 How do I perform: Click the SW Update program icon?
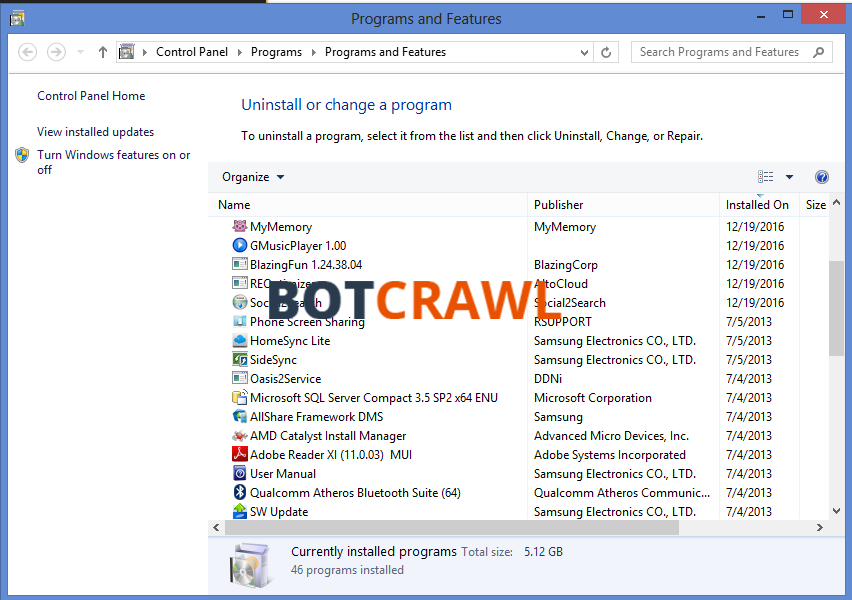coord(239,511)
